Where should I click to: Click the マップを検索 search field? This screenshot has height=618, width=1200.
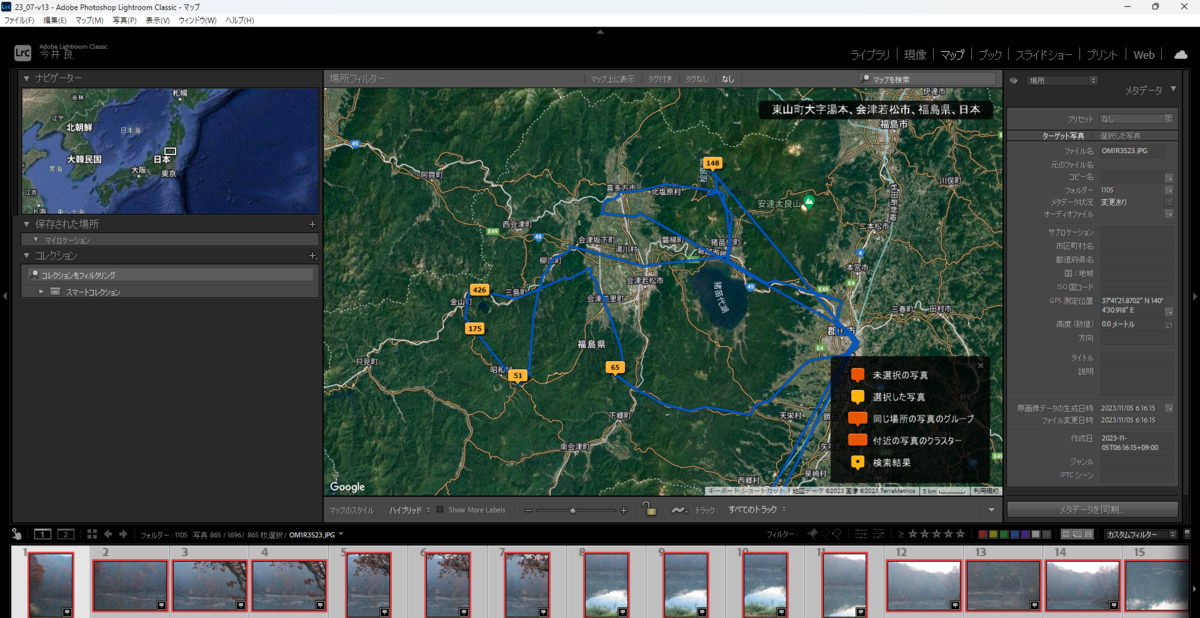click(928, 79)
